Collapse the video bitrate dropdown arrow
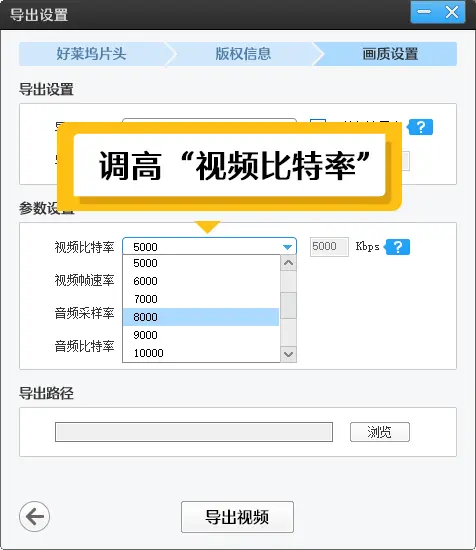 pyautogui.click(x=287, y=247)
